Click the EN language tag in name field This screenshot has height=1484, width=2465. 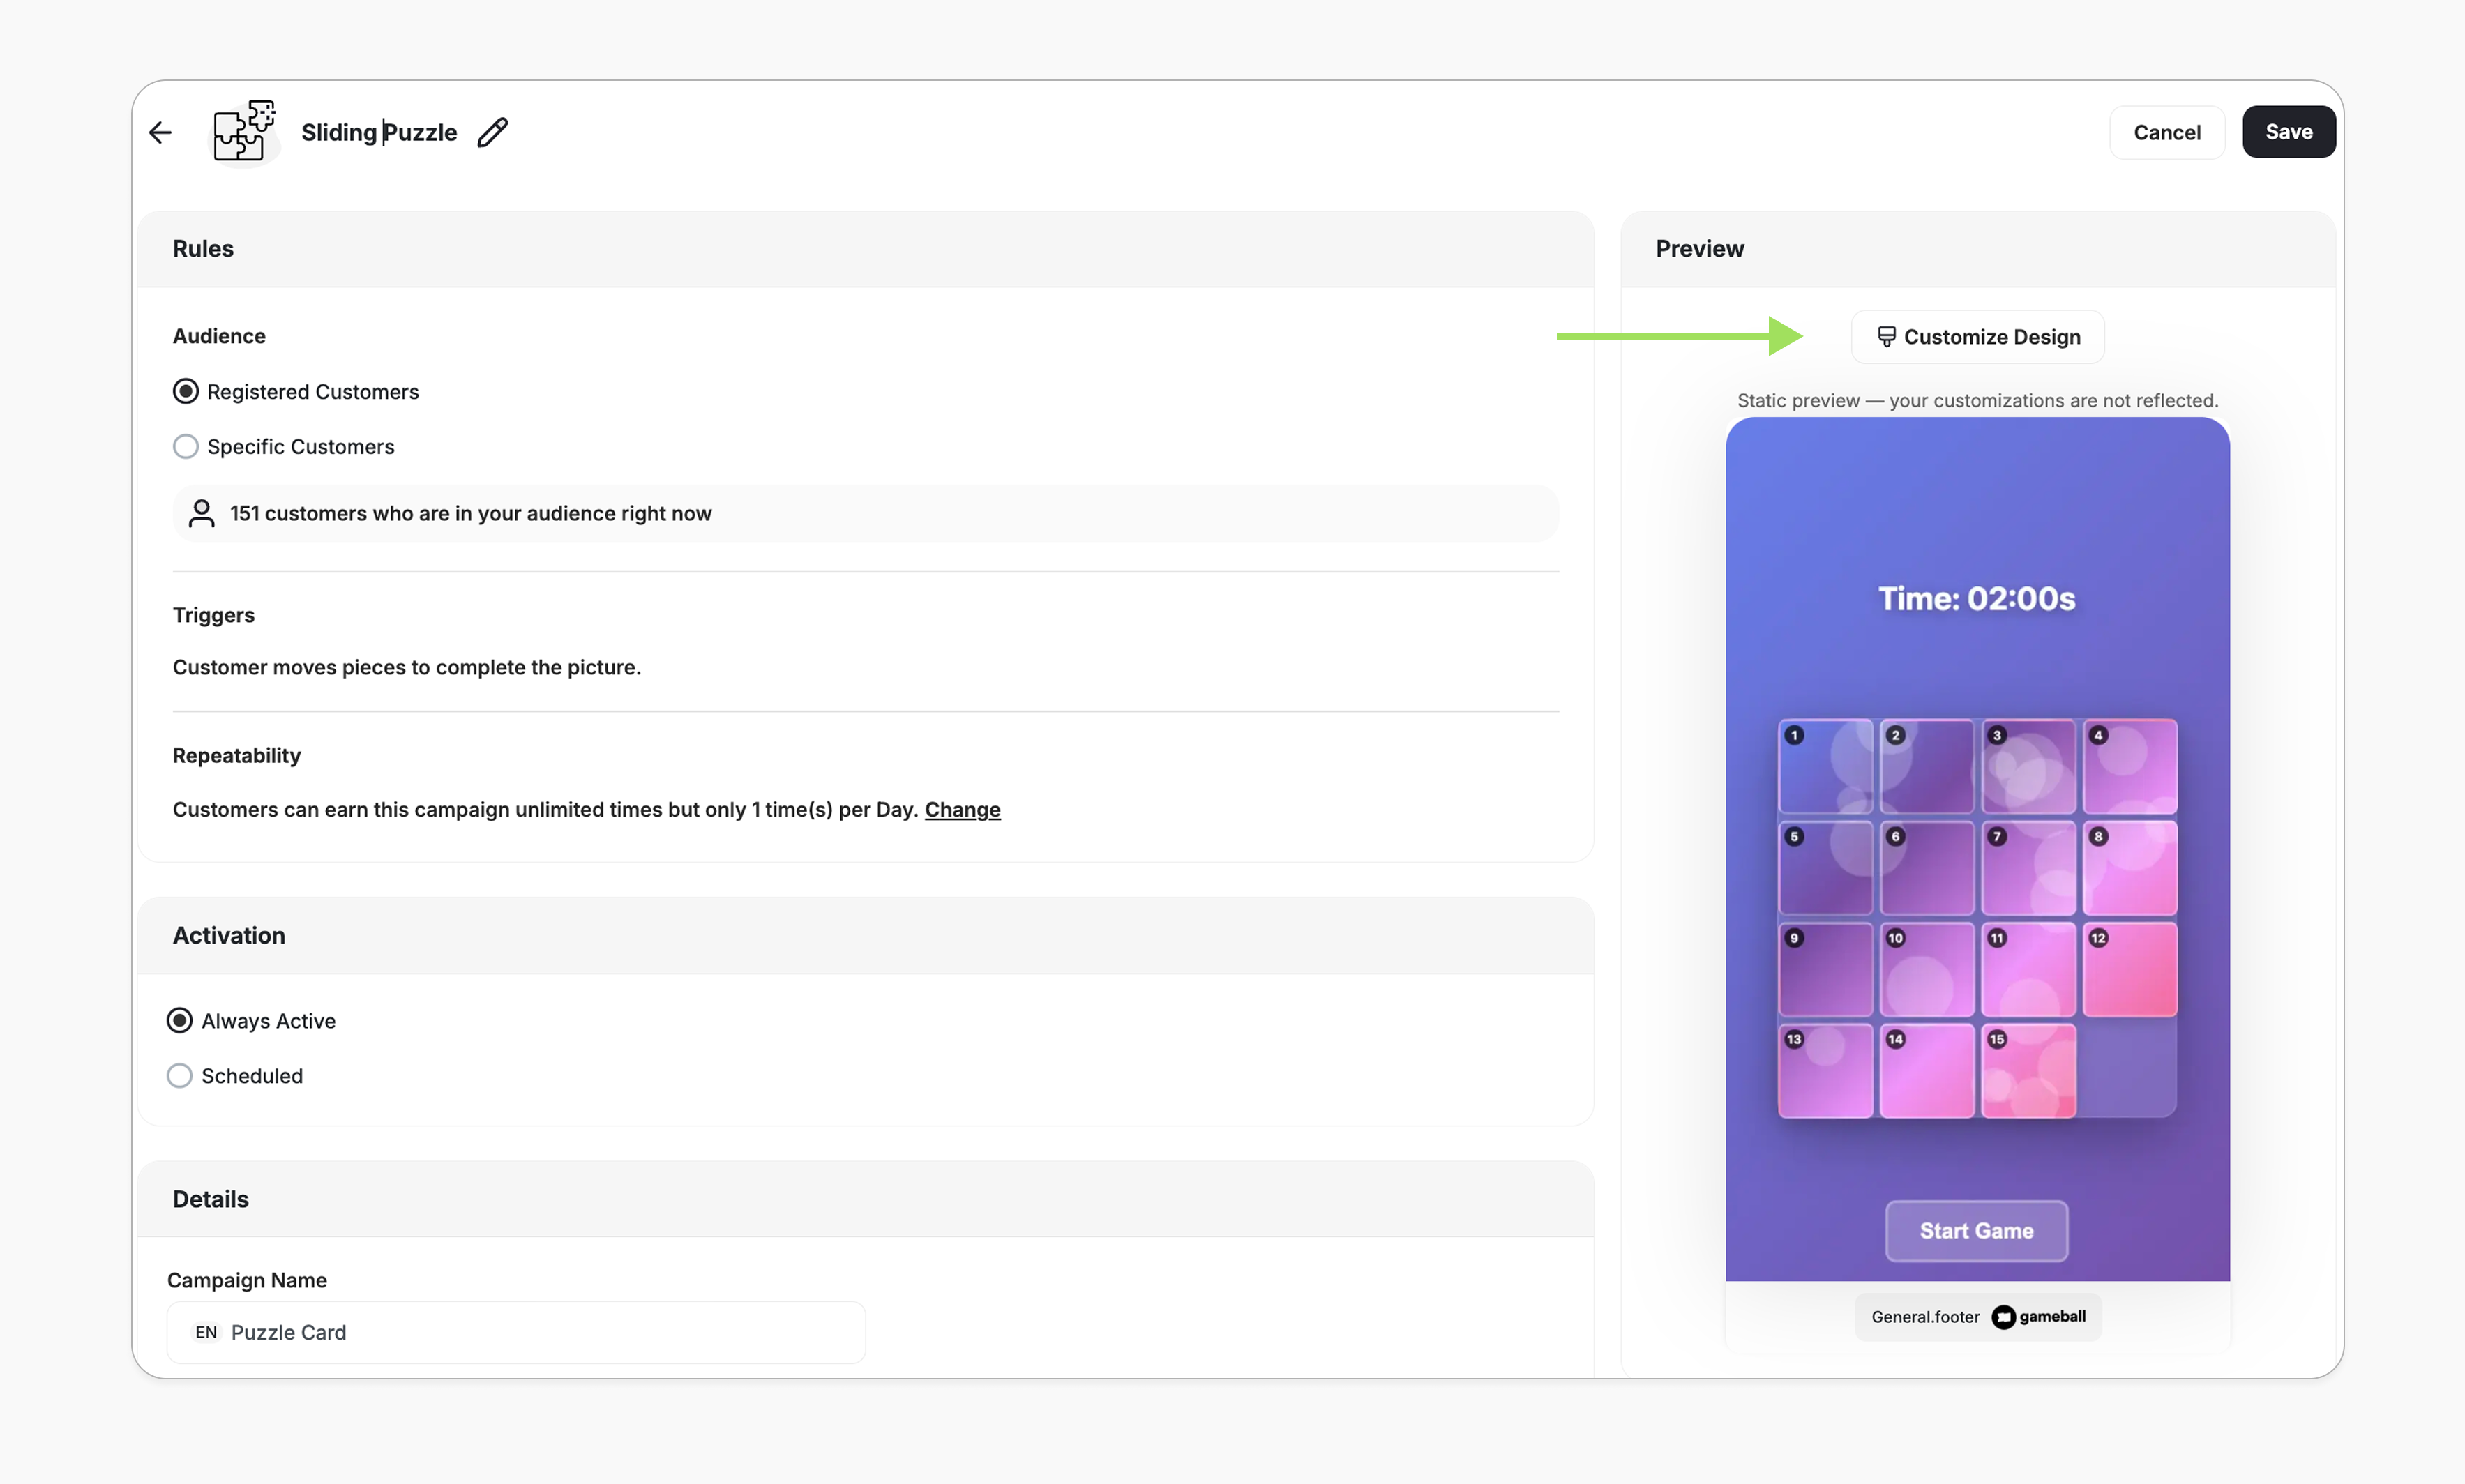click(x=206, y=1333)
